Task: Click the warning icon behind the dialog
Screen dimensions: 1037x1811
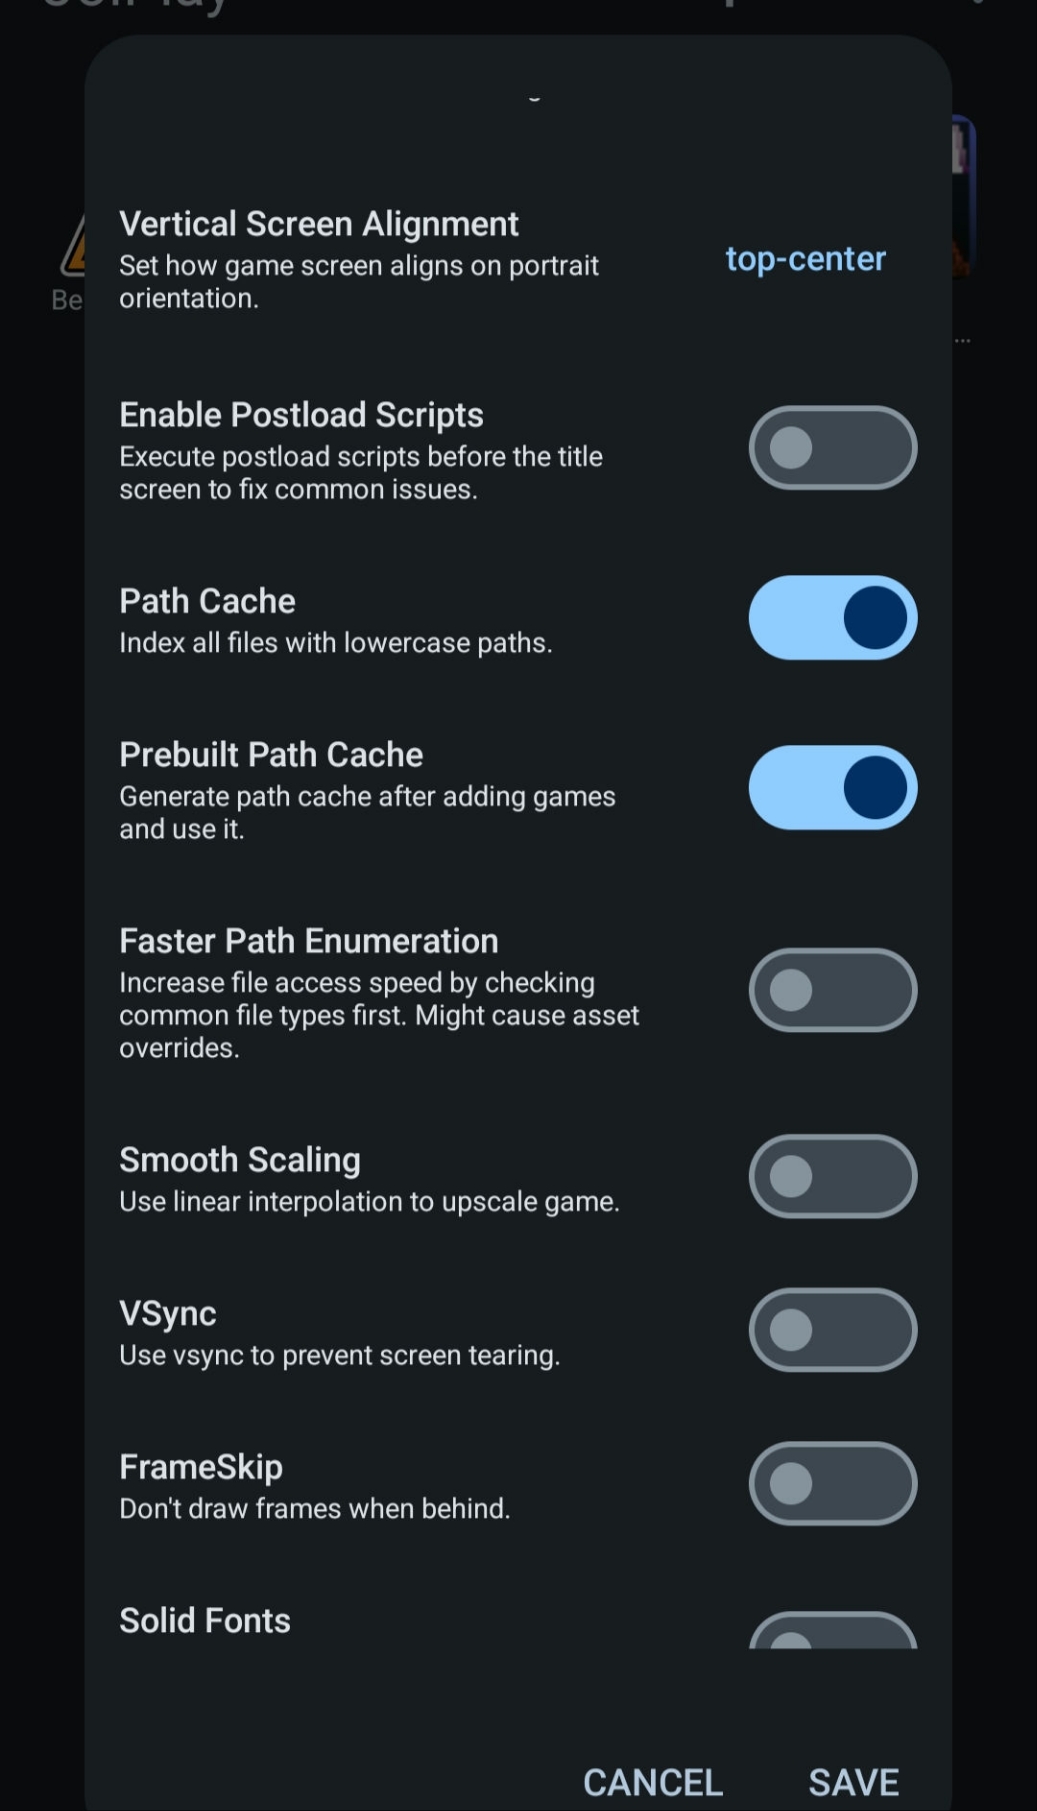Action: pos(73,245)
